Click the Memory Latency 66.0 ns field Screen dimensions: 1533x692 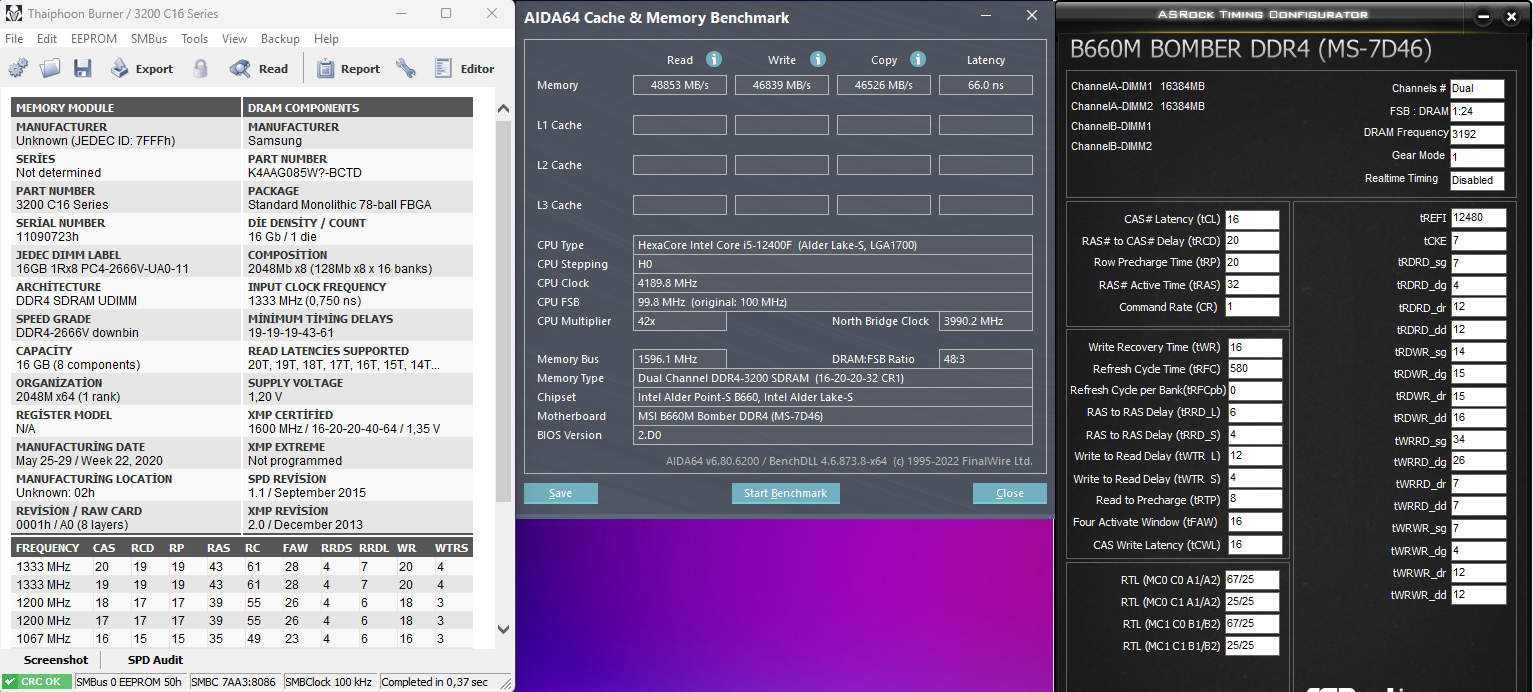[986, 85]
